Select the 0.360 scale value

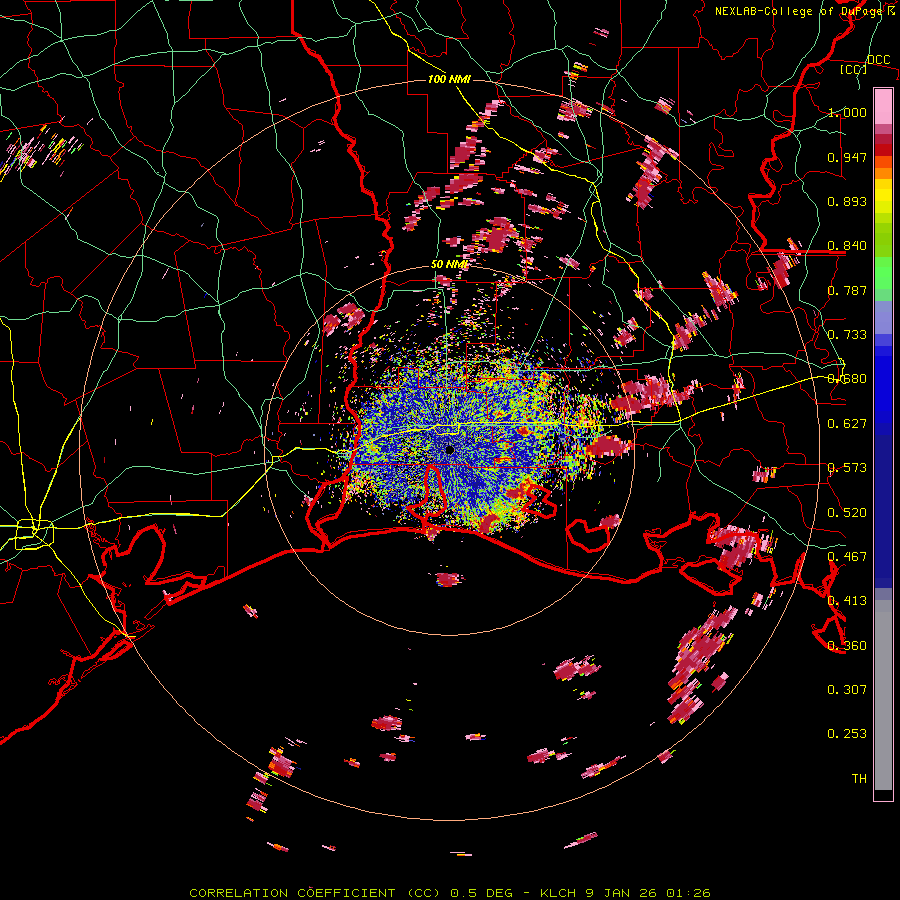(x=847, y=646)
